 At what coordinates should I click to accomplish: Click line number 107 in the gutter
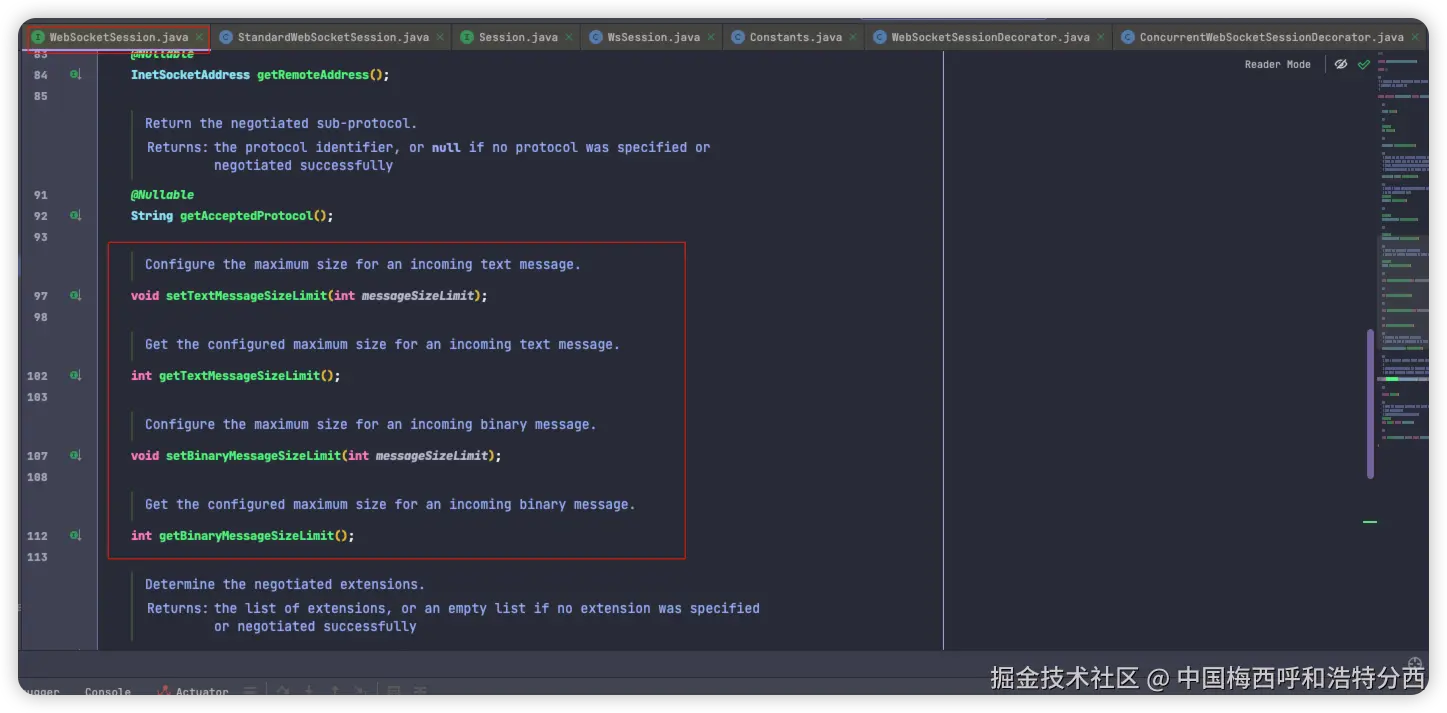(37, 456)
